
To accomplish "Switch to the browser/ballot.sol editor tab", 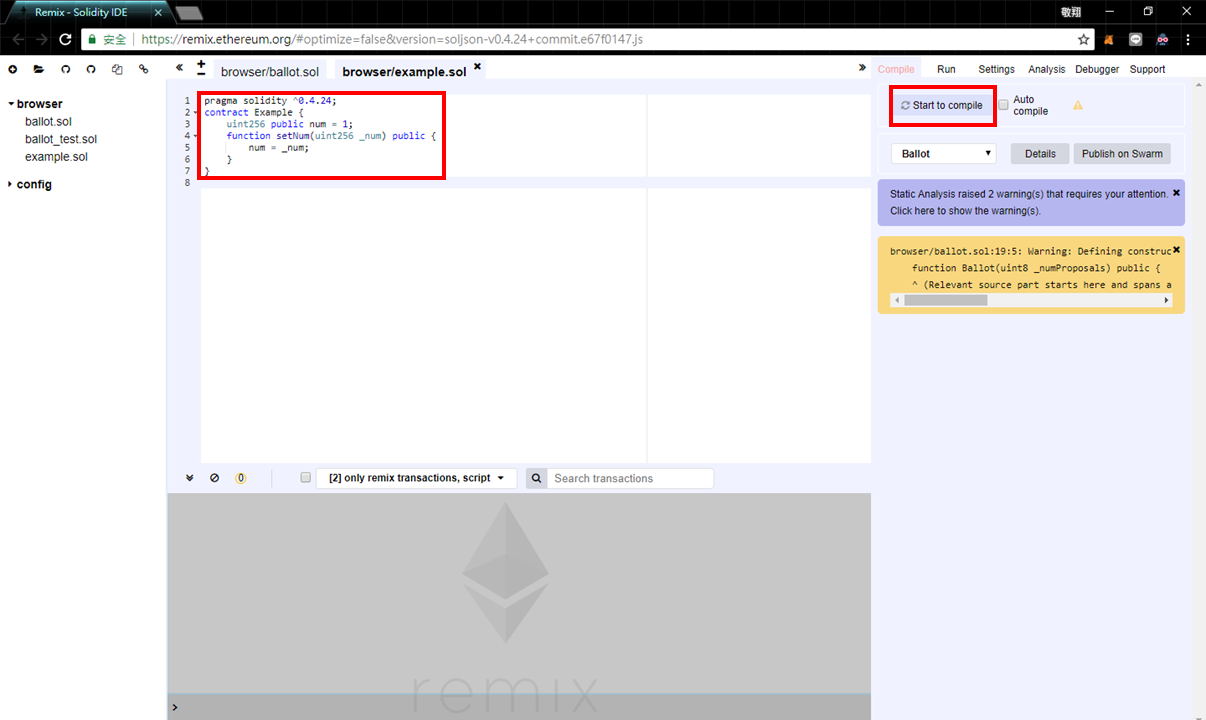I will pyautogui.click(x=270, y=72).
